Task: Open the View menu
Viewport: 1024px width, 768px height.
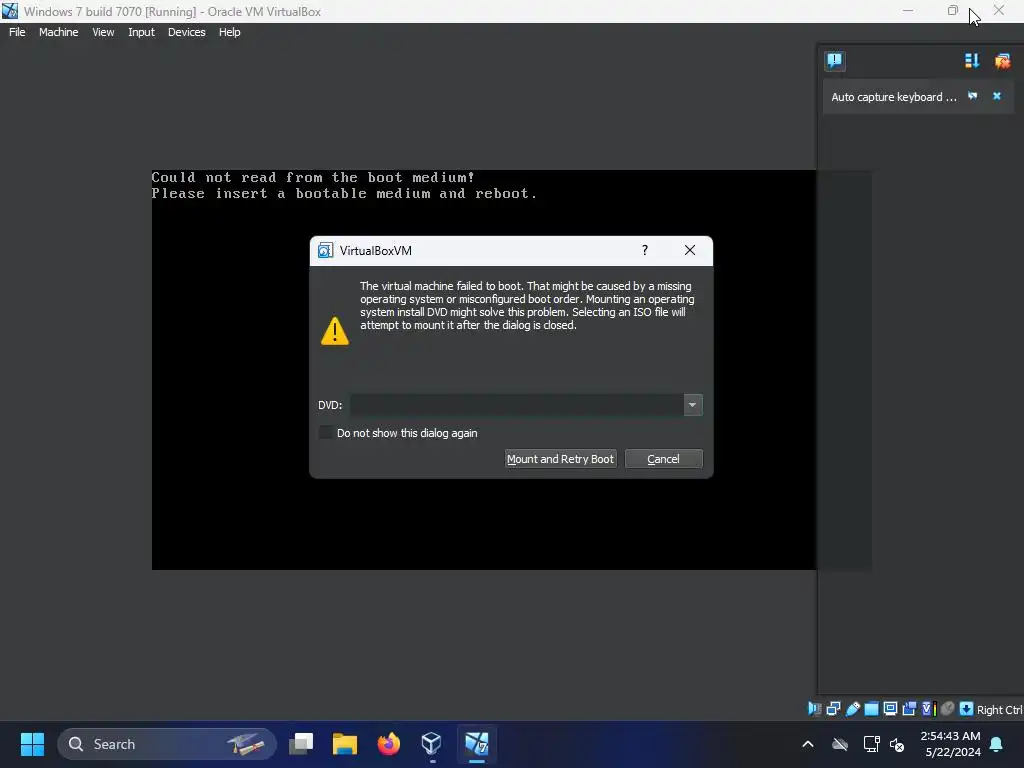Action: [103, 32]
